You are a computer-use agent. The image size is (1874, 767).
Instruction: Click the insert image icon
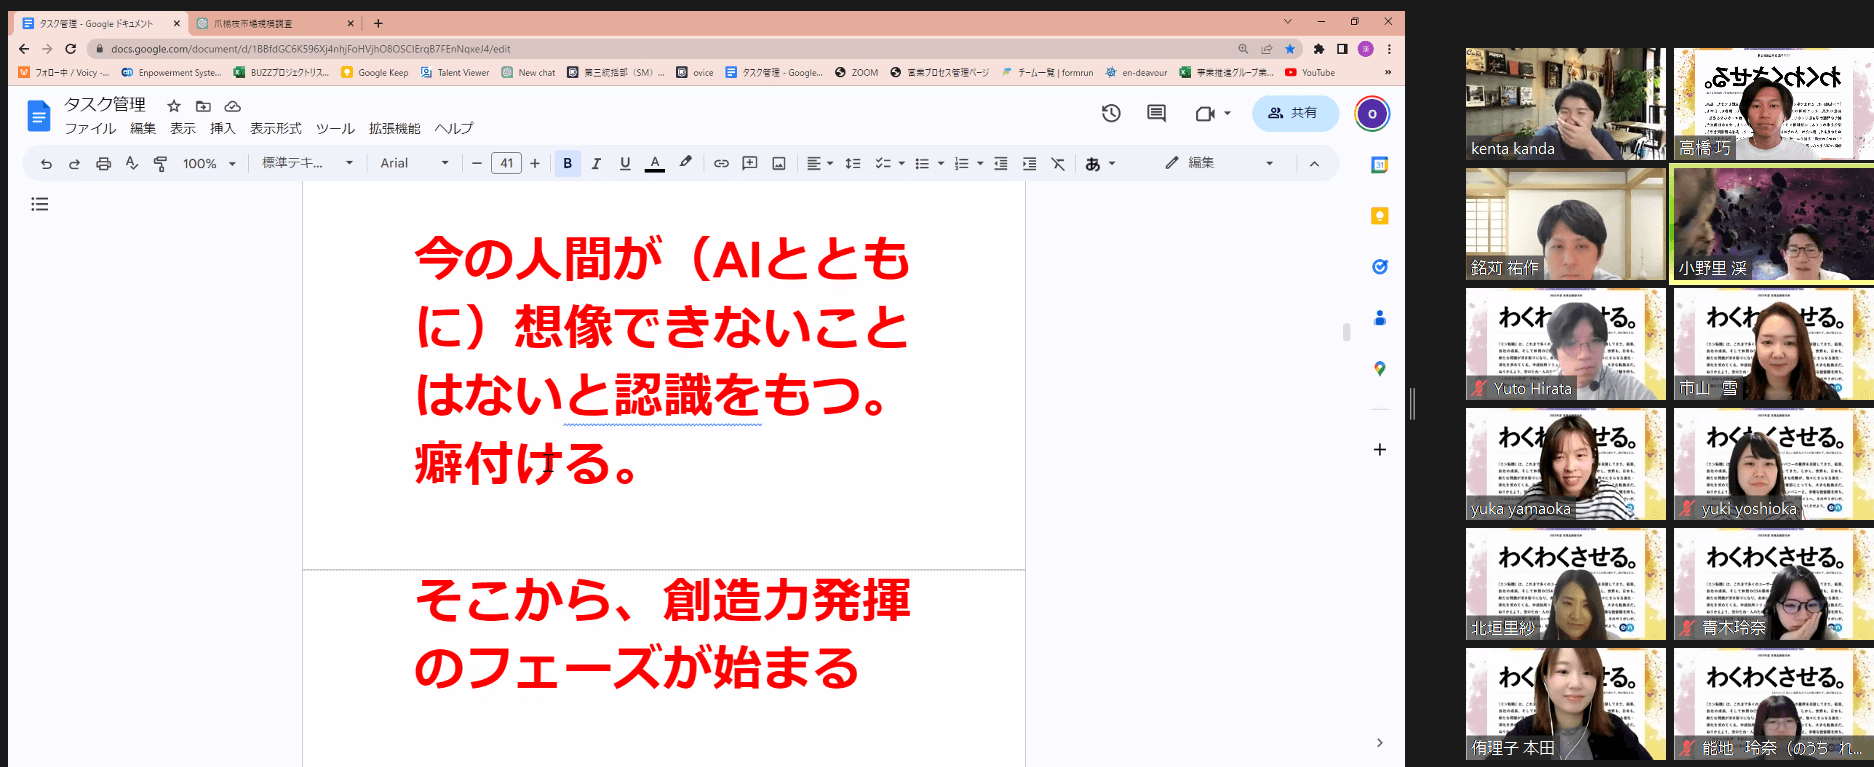click(779, 164)
